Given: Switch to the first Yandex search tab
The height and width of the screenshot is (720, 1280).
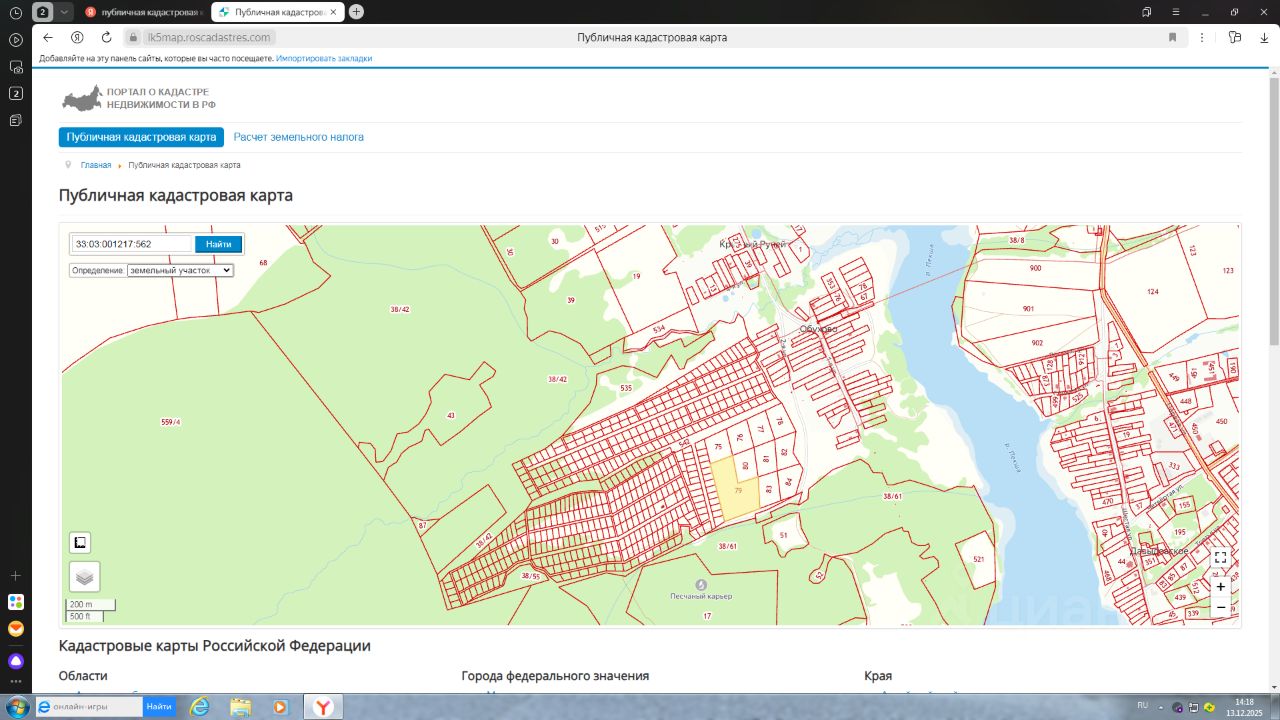Looking at the screenshot, I should tap(144, 12).
